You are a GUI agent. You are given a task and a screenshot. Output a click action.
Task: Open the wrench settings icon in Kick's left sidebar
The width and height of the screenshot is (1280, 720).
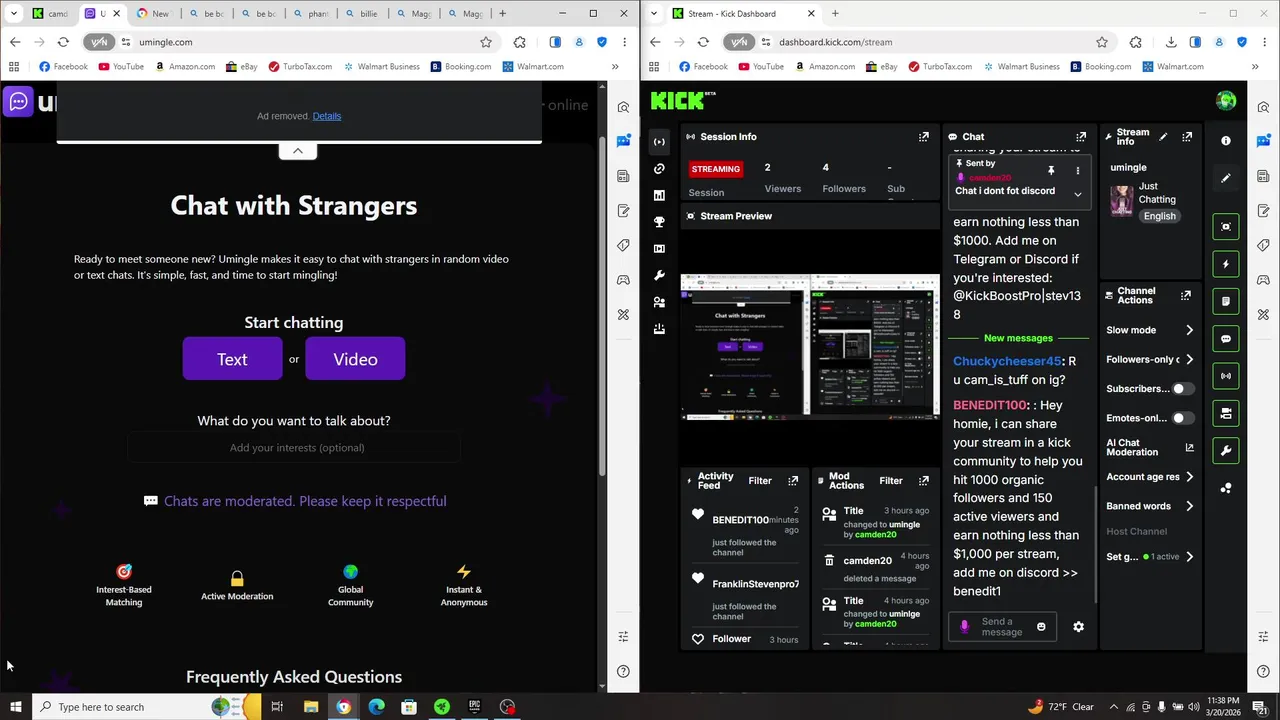click(659, 275)
